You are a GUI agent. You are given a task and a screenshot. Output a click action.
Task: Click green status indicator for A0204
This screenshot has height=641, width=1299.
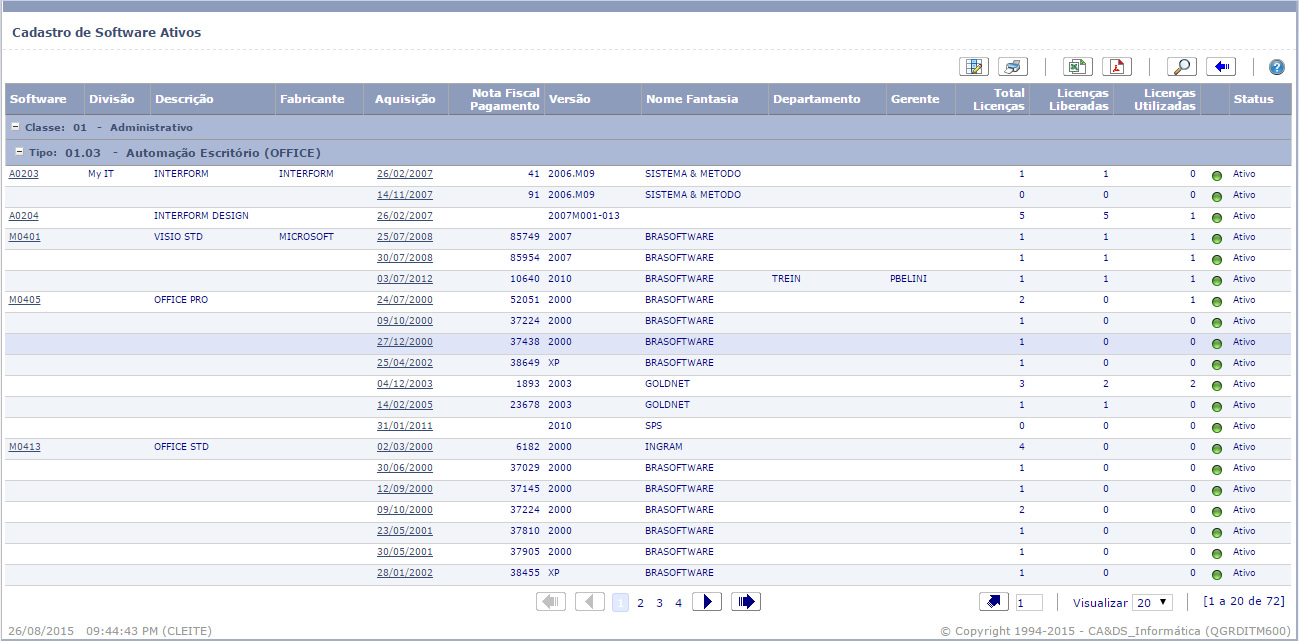pos(1217,217)
